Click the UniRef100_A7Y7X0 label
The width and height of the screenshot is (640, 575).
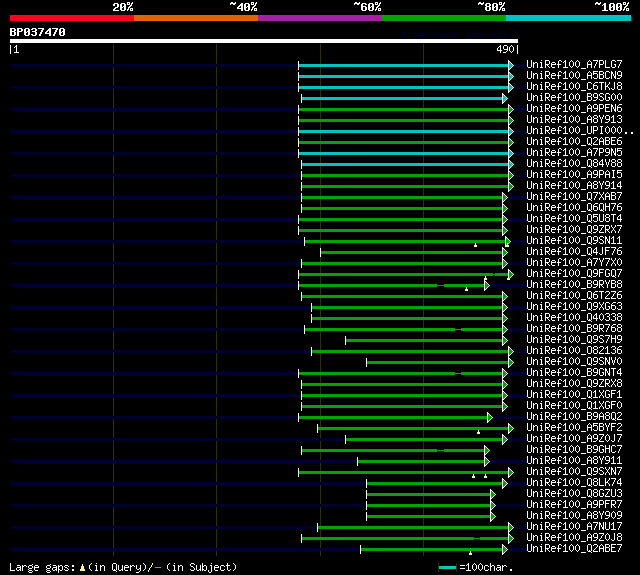click(x=574, y=263)
